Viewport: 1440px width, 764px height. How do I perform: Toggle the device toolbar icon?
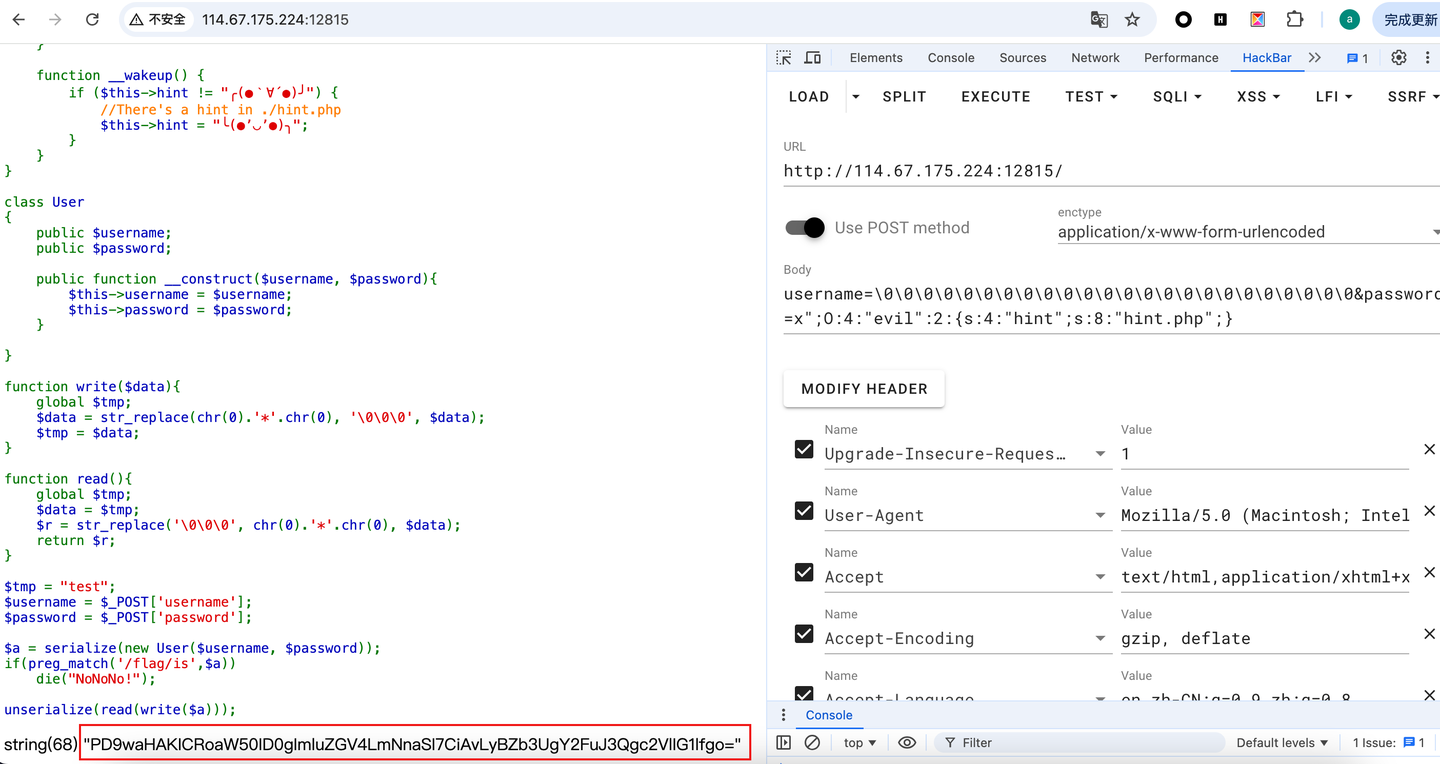[x=812, y=57]
